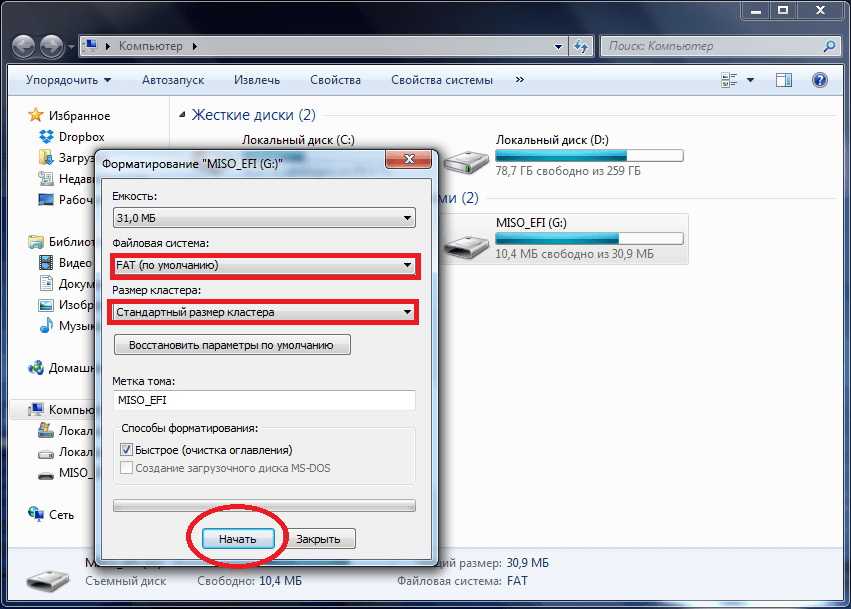Expand the toolbar overflow chevron
The height and width of the screenshot is (609, 851).
pyautogui.click(x=519, y=80)
